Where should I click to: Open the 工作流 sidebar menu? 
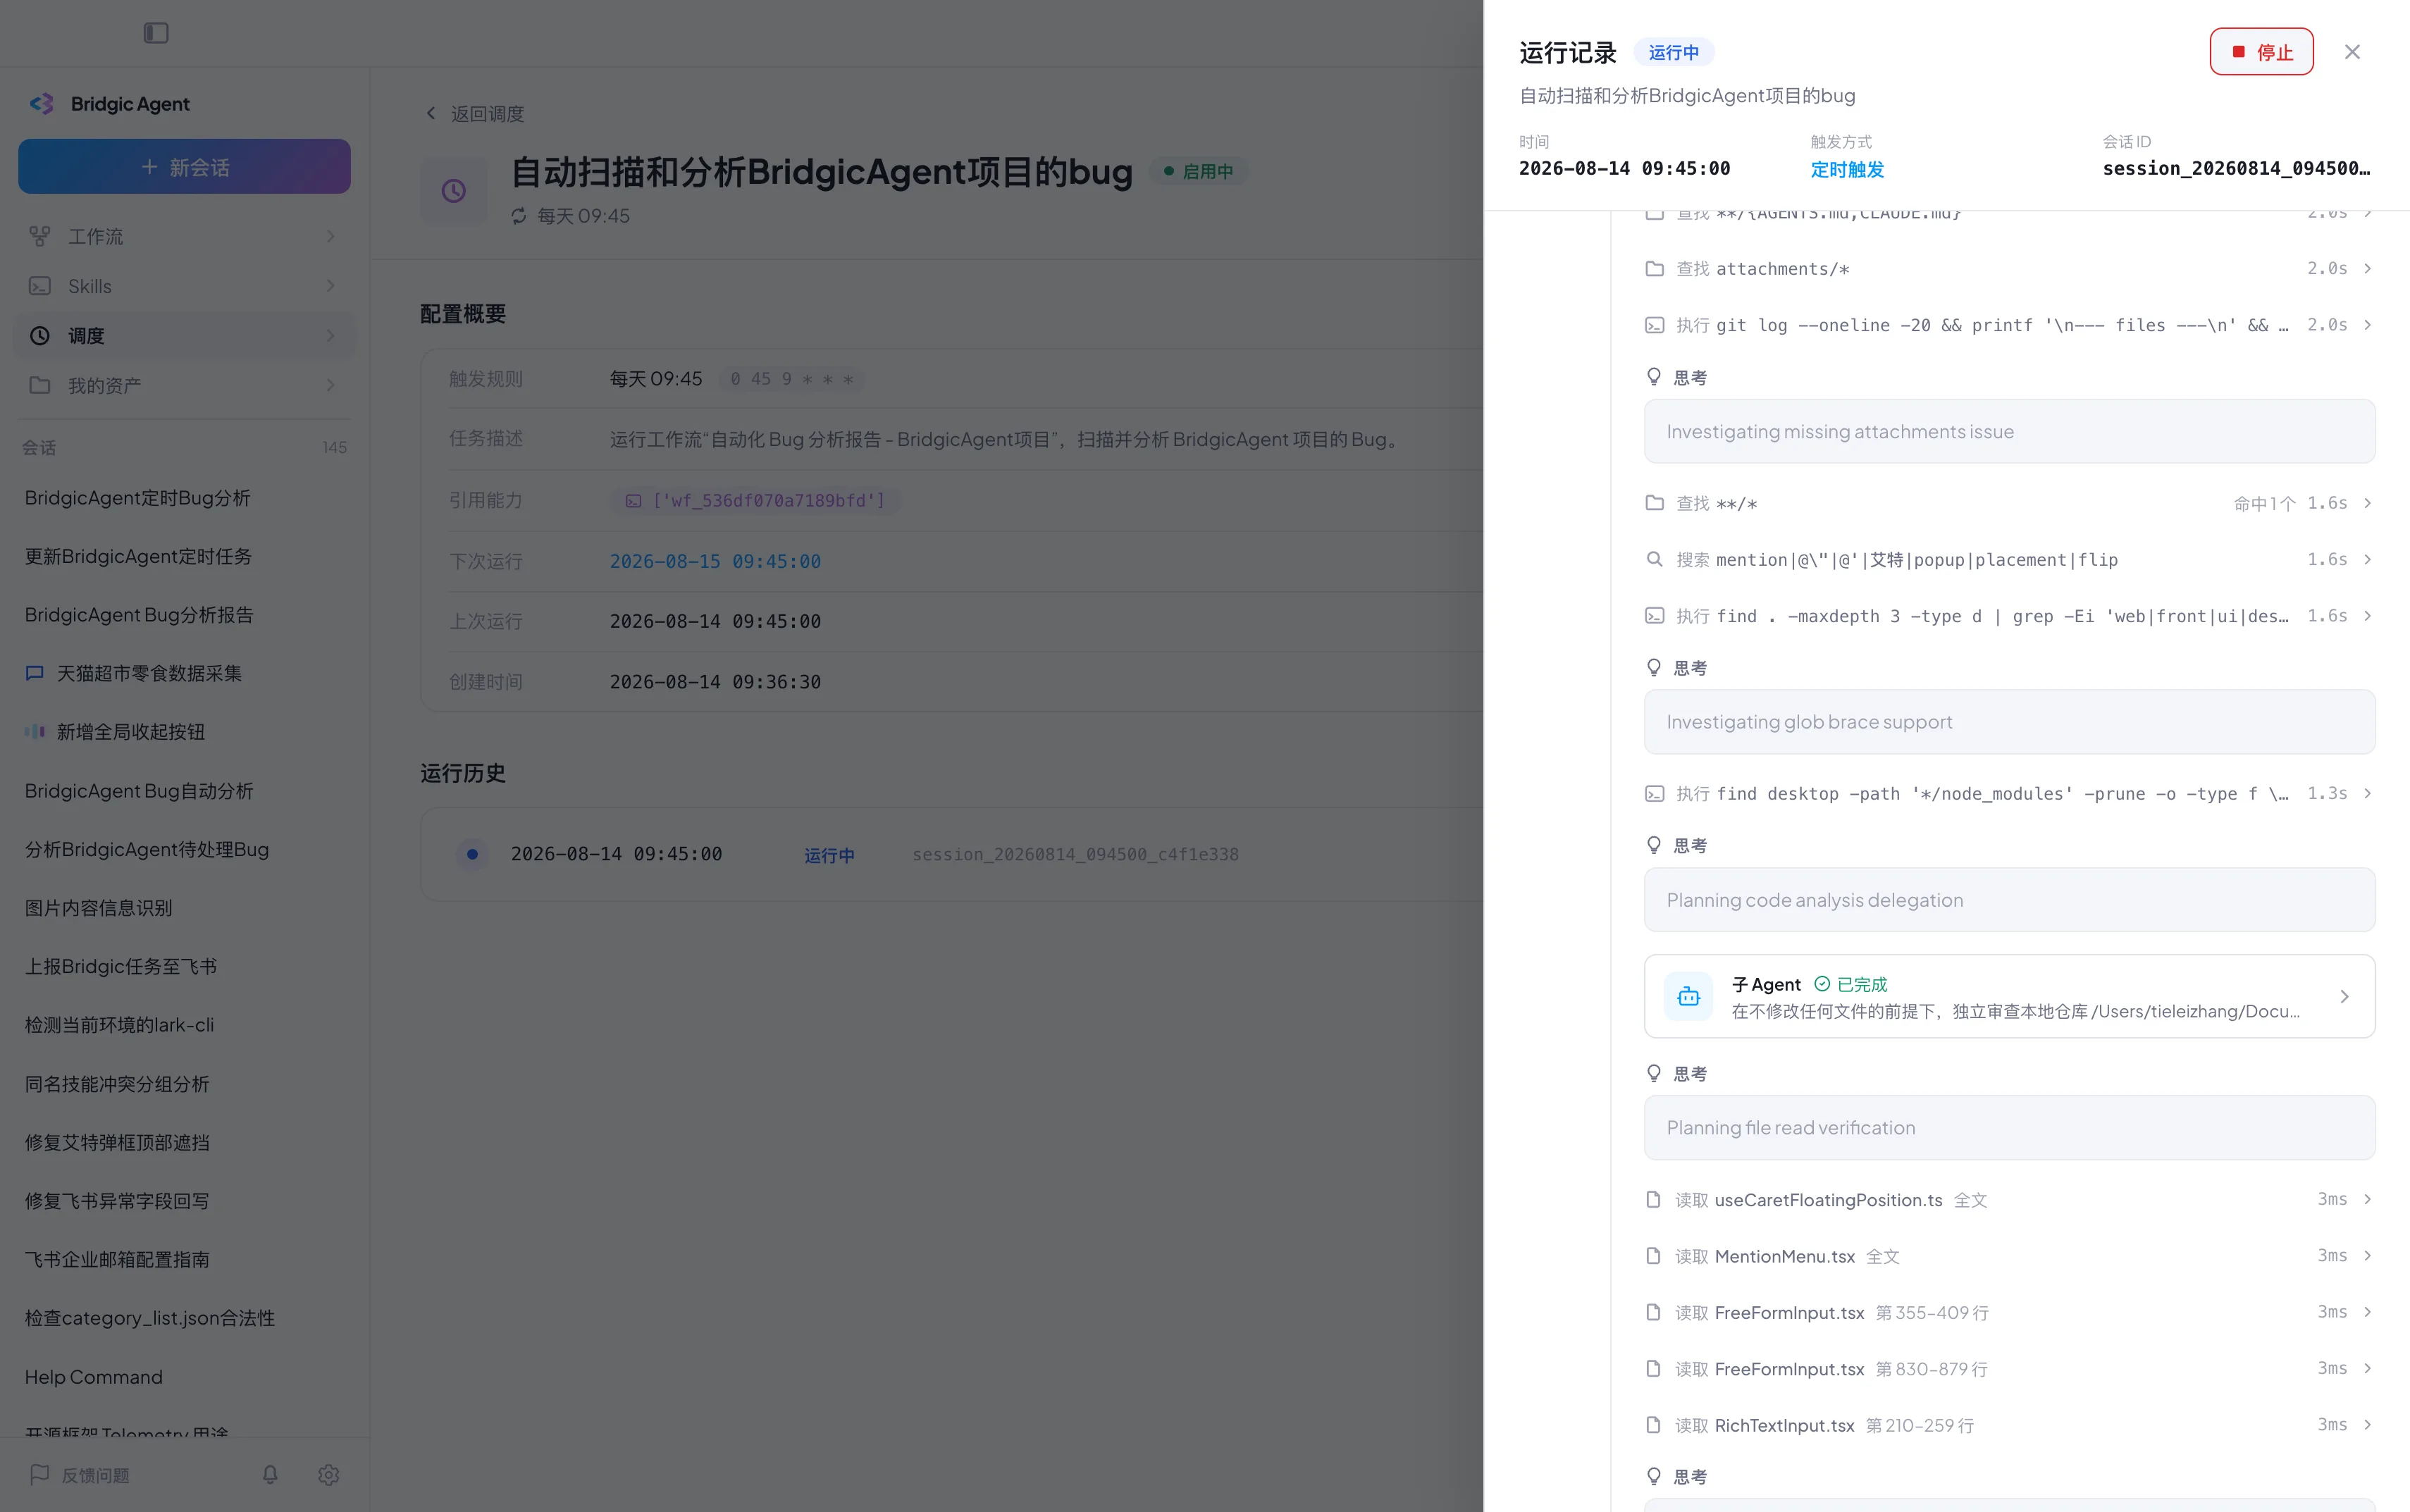[x=184, y=236]
